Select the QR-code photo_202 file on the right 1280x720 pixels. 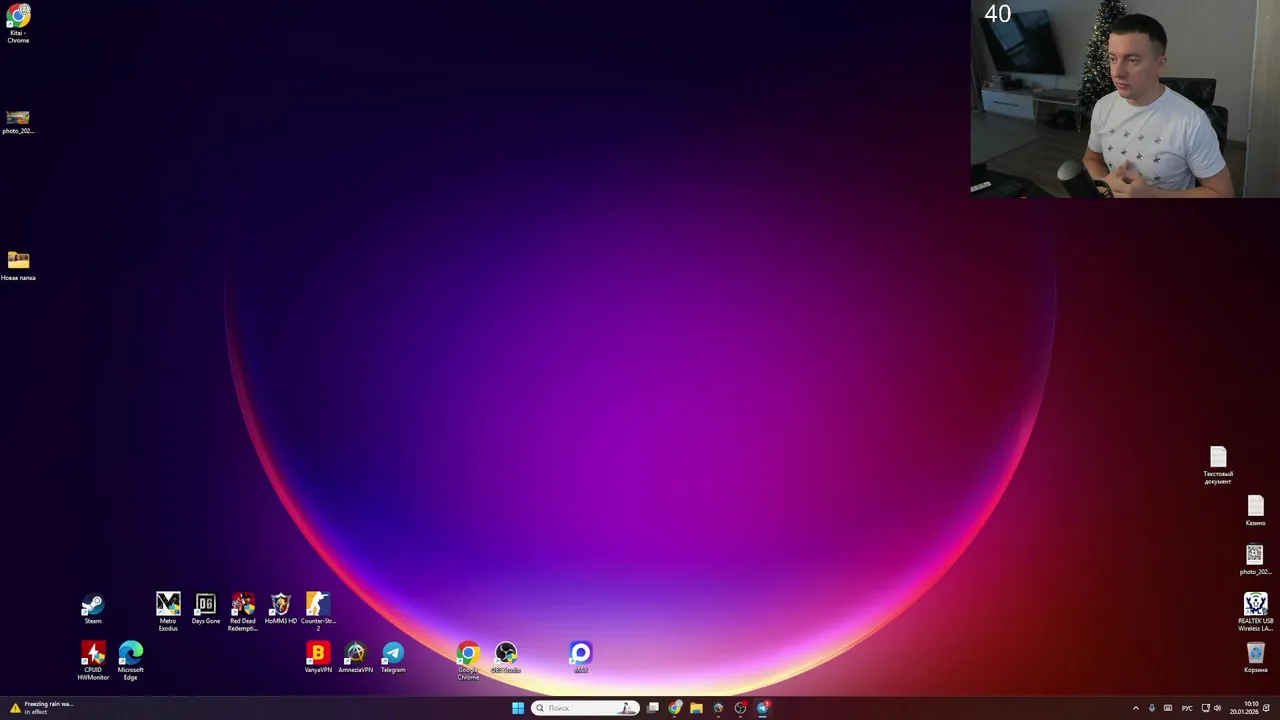click(1255, 560)
